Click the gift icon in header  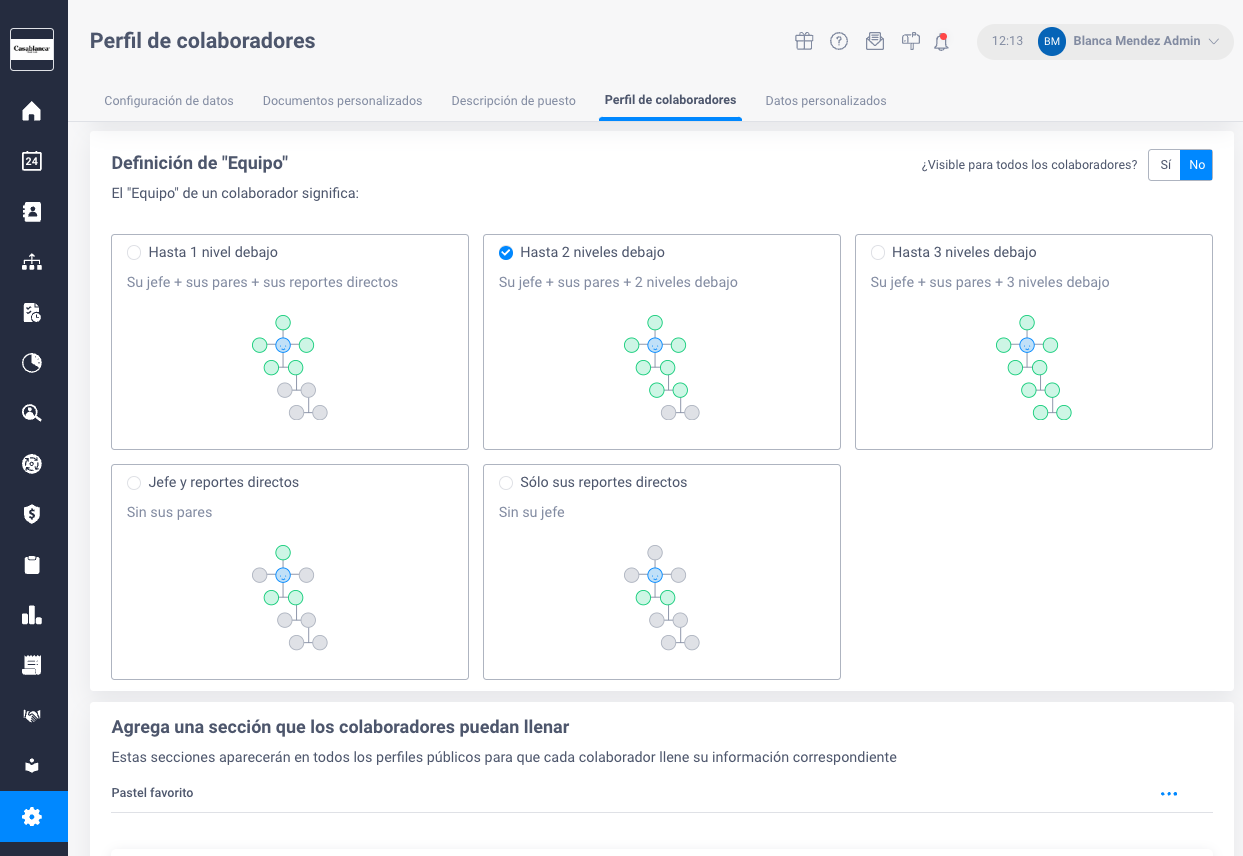click(x=804, y=41)
